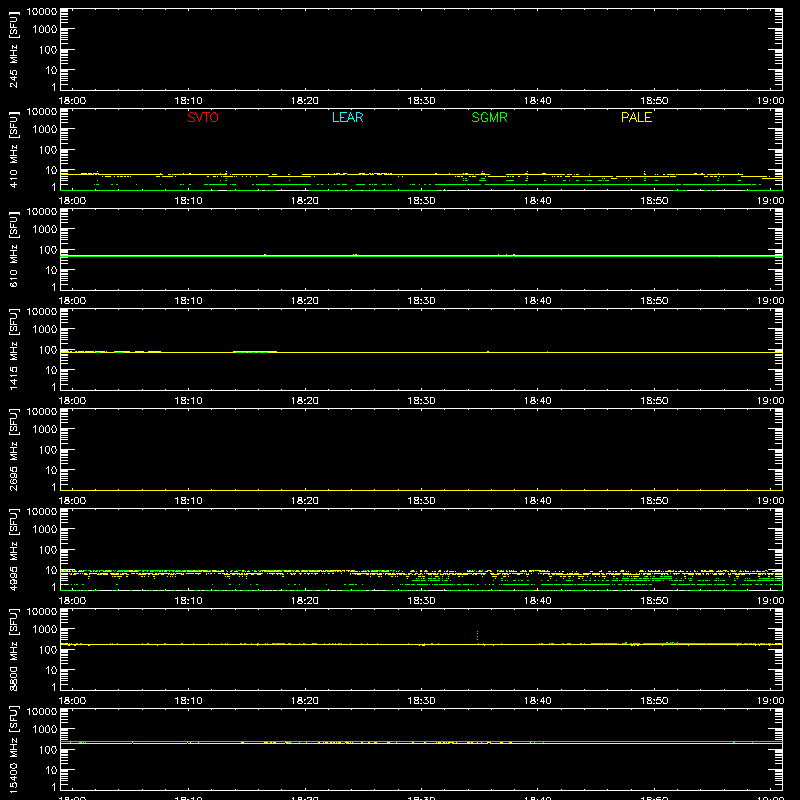
Task: Click the flat yellow trace in the 2695 MHz plot
Action: tap(421, 490)
